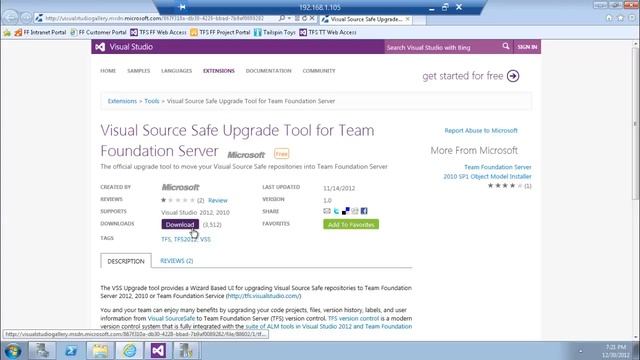Screen dimensions: 640x360
Task: Open the TFS version control link
Action: point(353,318)
